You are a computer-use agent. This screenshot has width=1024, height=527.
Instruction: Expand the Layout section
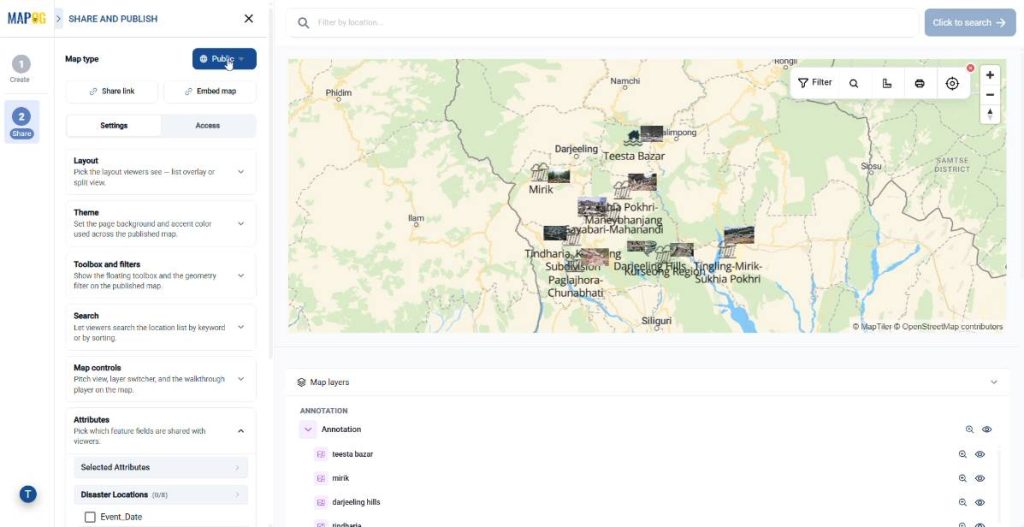[x=161, y=172]
